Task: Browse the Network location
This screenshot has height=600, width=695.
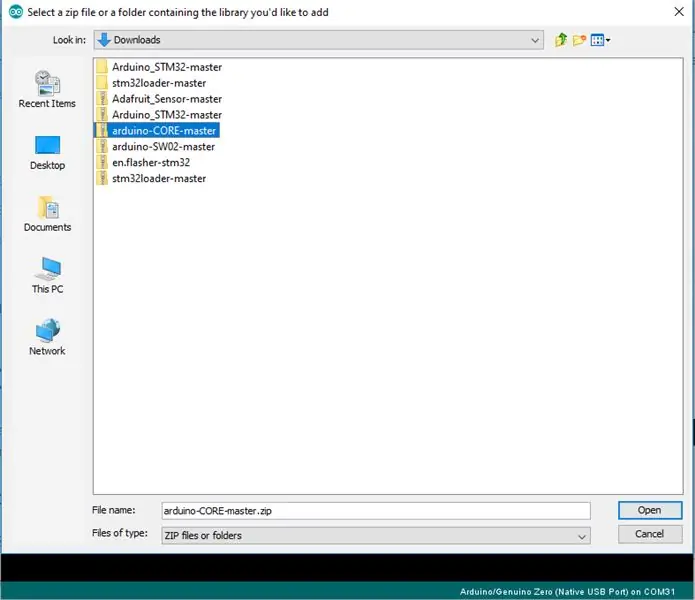Action: click(47, 337)
